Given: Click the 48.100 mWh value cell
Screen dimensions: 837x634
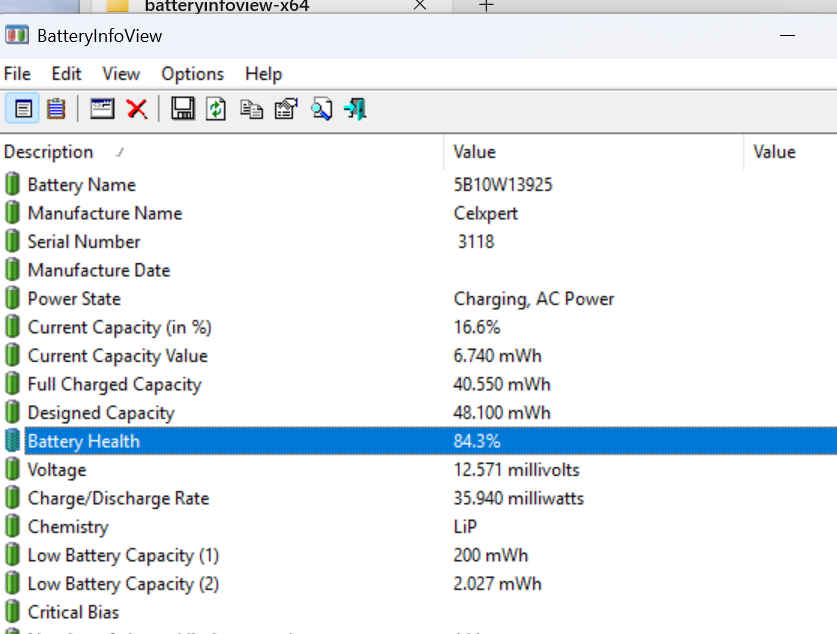Looking at the screenshot, I should [x=502, y=413].
